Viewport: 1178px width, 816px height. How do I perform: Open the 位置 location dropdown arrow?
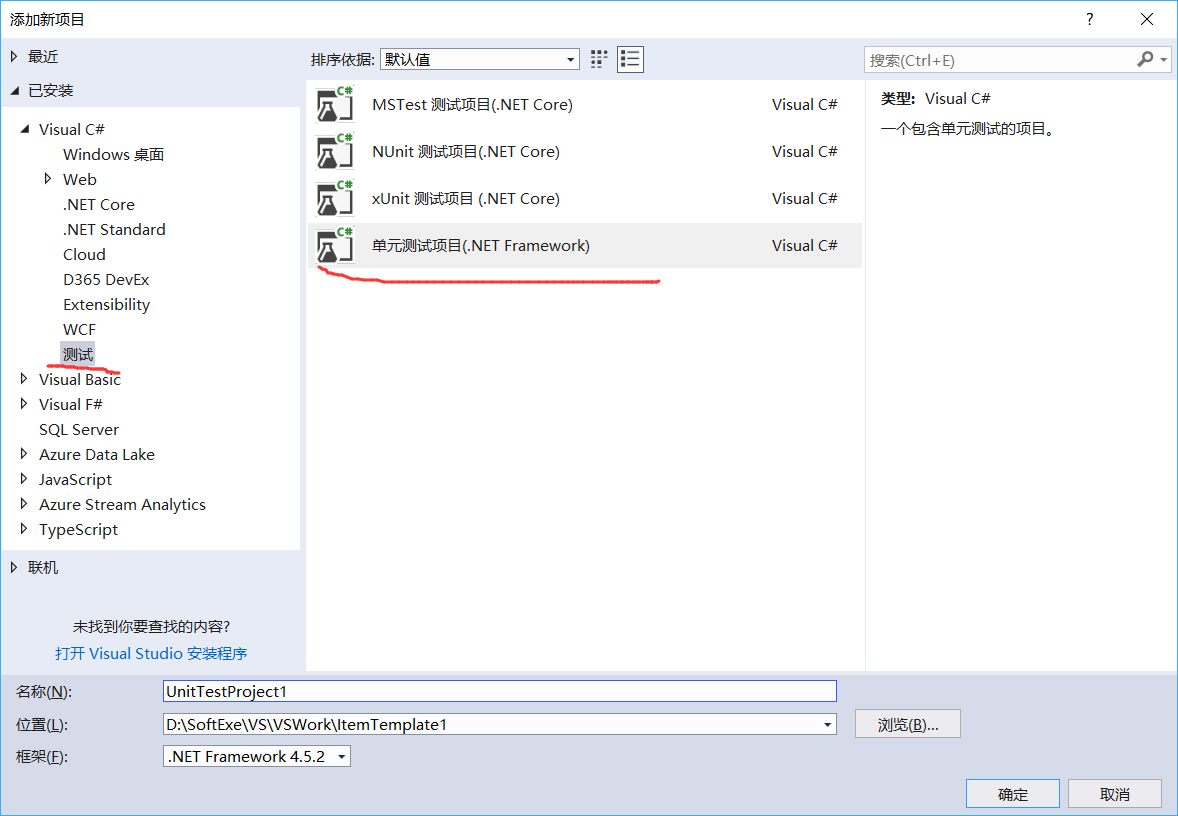[x=826, y=725]
